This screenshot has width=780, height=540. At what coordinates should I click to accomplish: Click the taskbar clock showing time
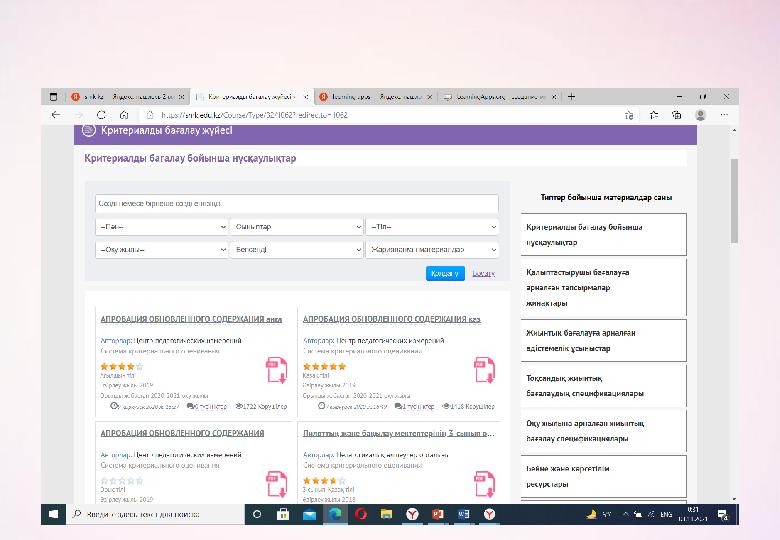[x=693, y=514]
